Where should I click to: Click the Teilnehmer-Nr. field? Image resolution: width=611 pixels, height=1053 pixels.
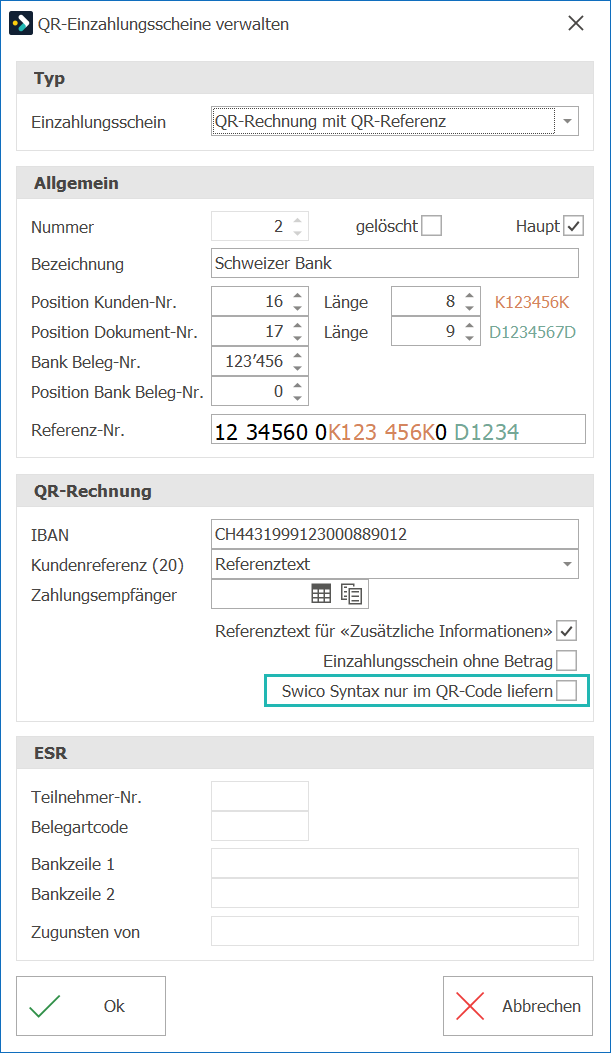click(260, 796)
